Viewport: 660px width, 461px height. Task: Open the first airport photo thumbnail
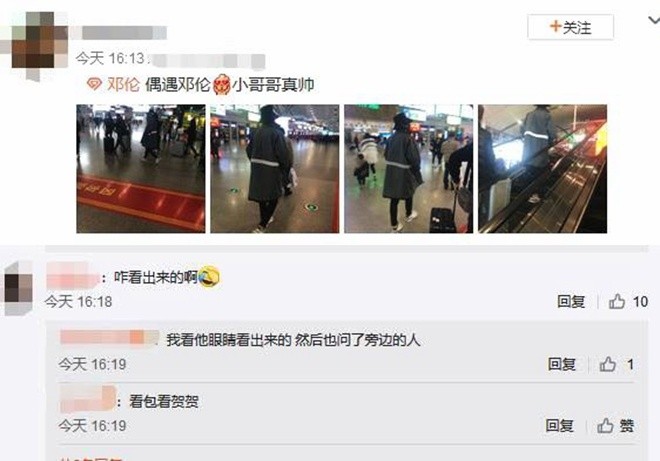click(x=141, y=168)
